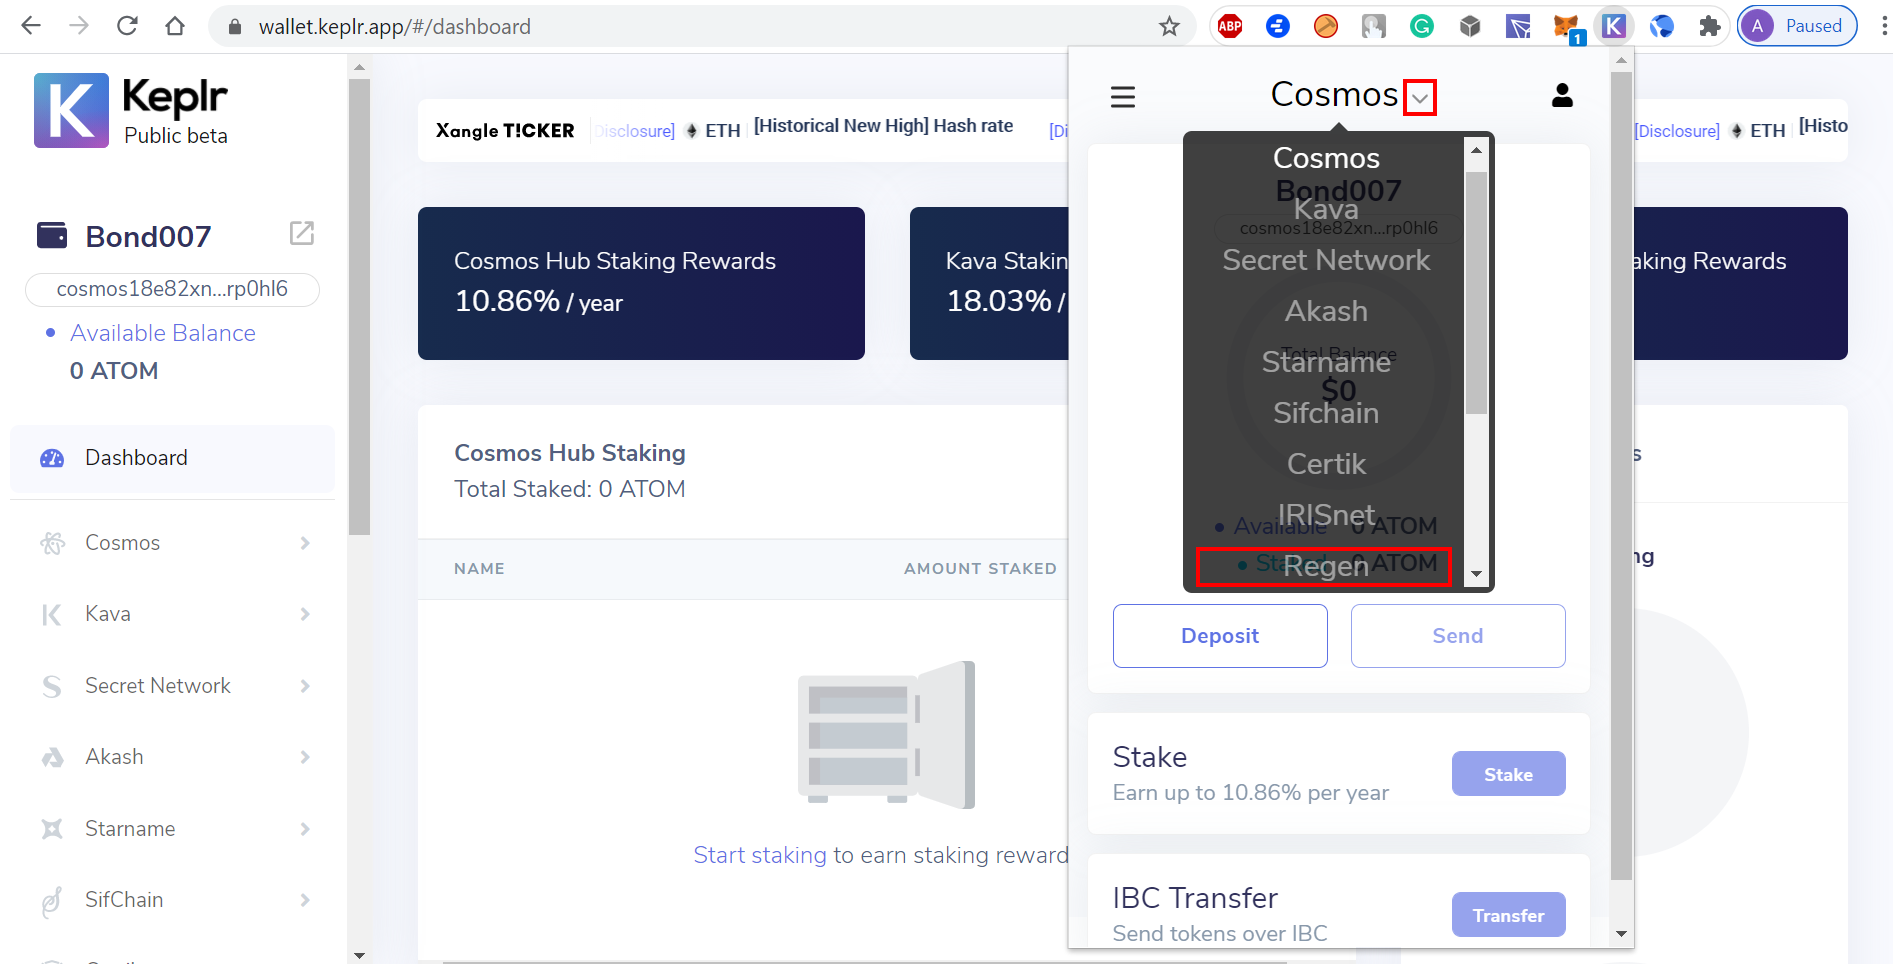The height and width of the screenshot is (964, 1893).
Task: Expand Cosmos chain selector arrow
Action: coord(1420,98)
